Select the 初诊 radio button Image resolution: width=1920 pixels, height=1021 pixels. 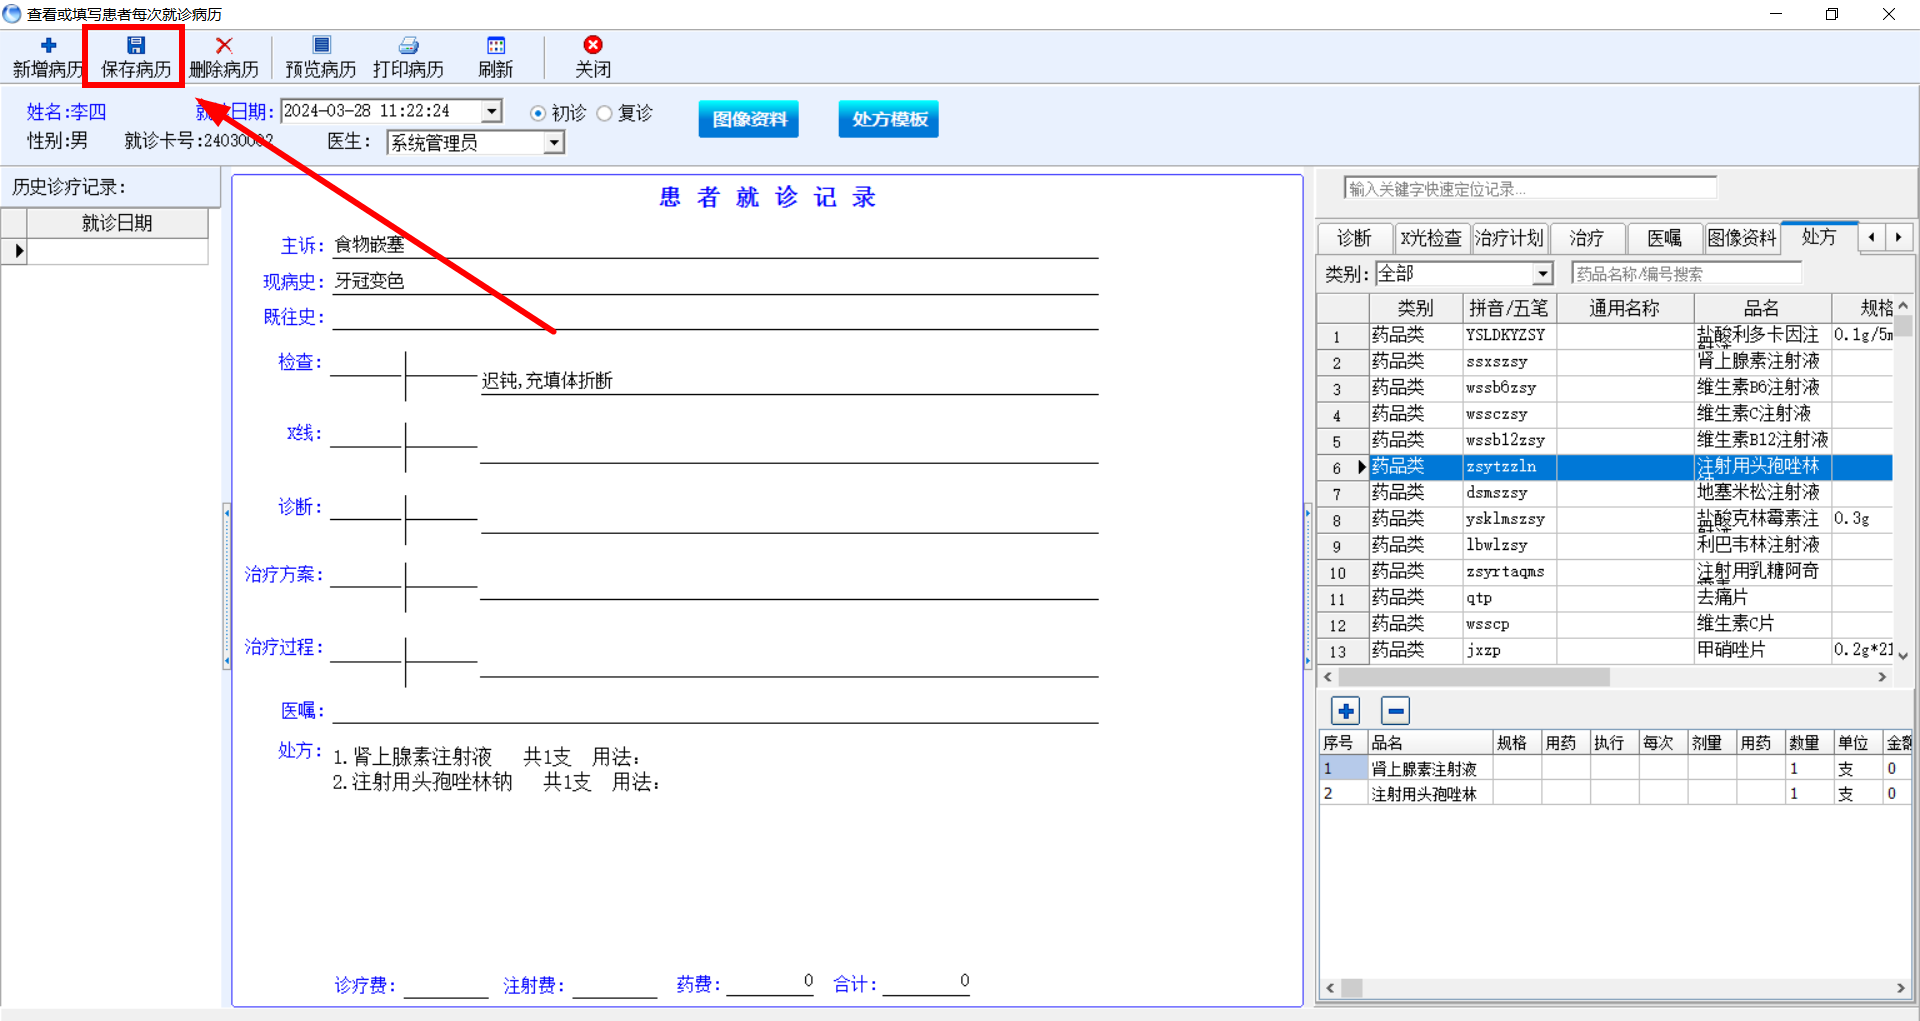pyautogui.click(x=538, y=113)
